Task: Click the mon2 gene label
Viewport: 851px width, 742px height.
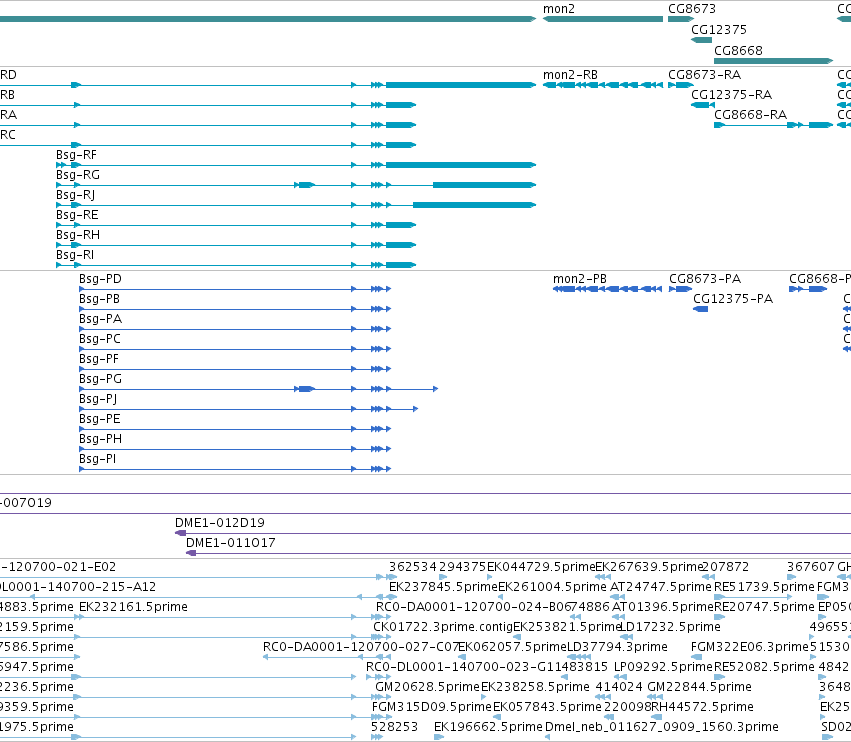Action: coord(558,9)
